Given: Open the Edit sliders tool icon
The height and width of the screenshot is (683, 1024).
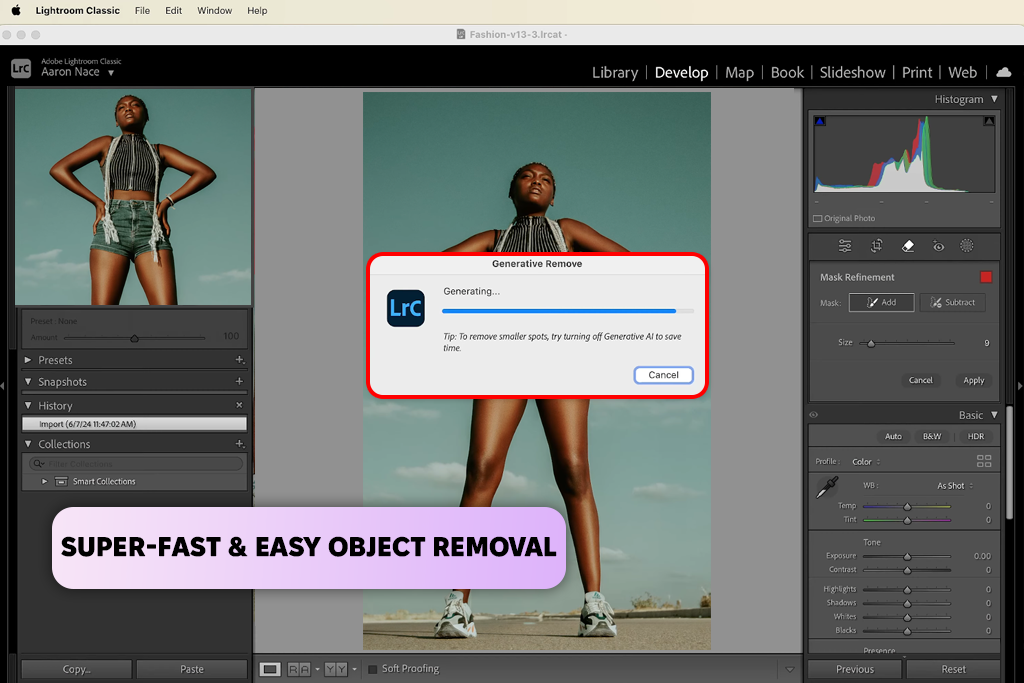Looking at the screenshot, I should [845, 246].
